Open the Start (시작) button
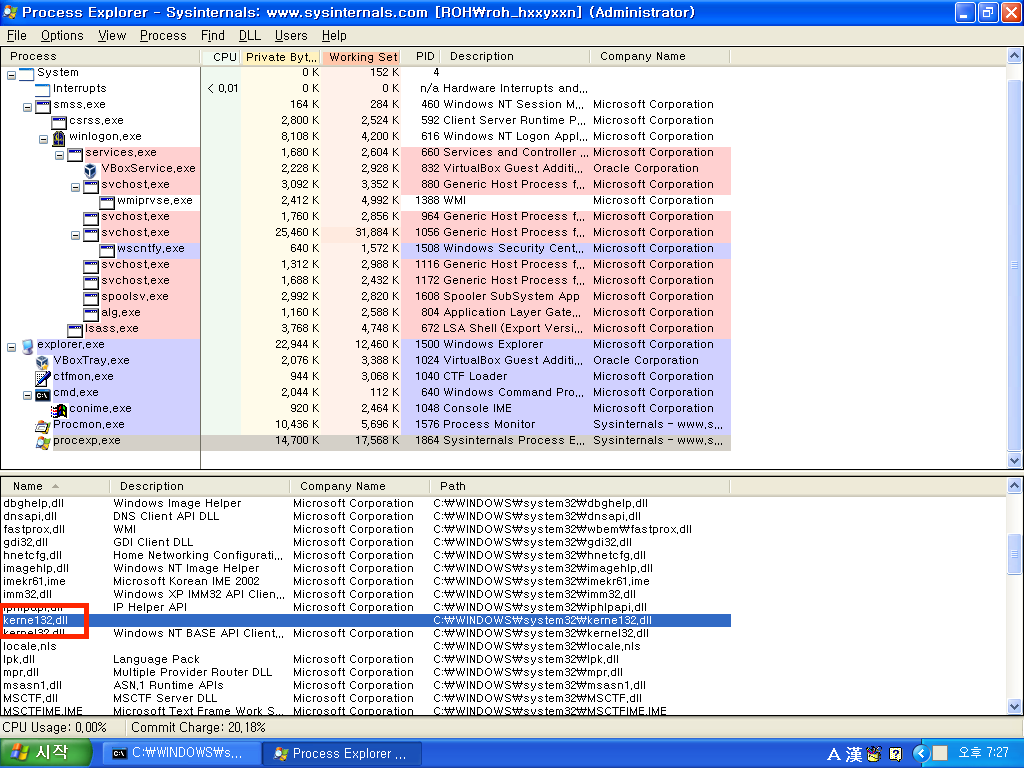Viewport: 1024px width, 768px height. coord(46,753)
